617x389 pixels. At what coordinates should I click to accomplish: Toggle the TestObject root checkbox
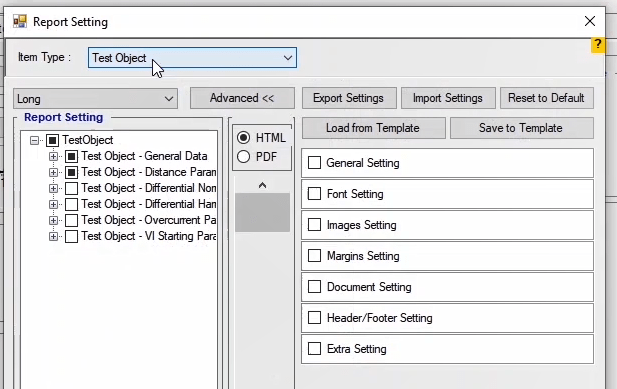[52, 140]
